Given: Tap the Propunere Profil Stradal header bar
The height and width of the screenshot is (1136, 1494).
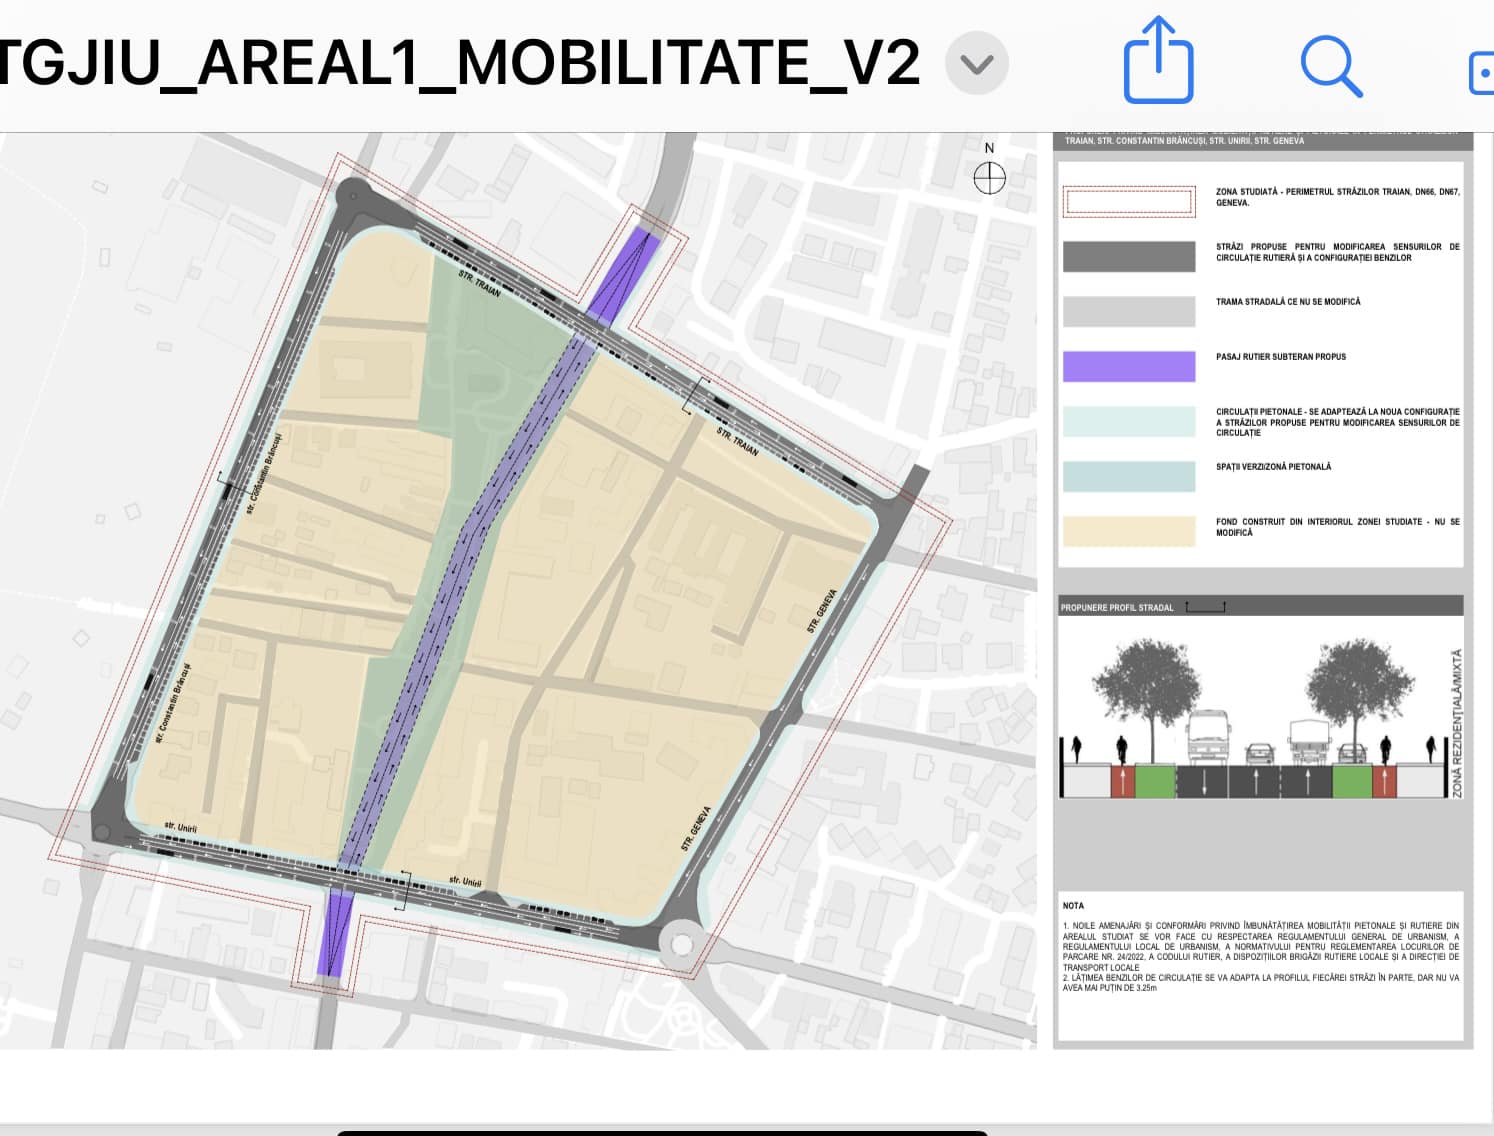Looking at the screenshot, I should click(1260, 606).
